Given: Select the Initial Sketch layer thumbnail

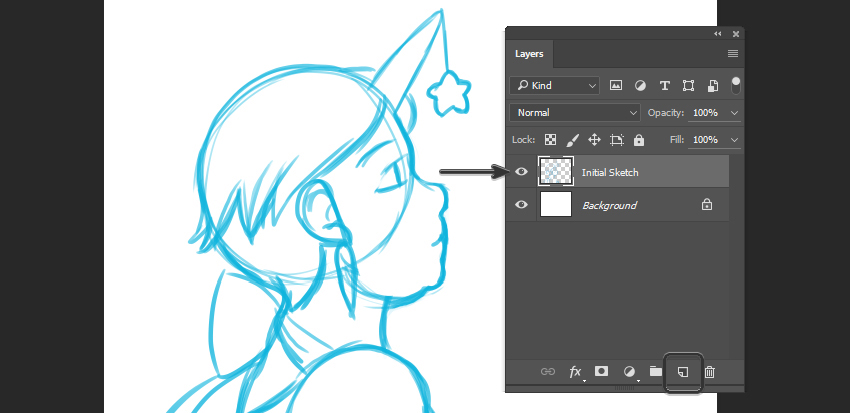Looking at the screenshot, I should (x=556, y=172).
